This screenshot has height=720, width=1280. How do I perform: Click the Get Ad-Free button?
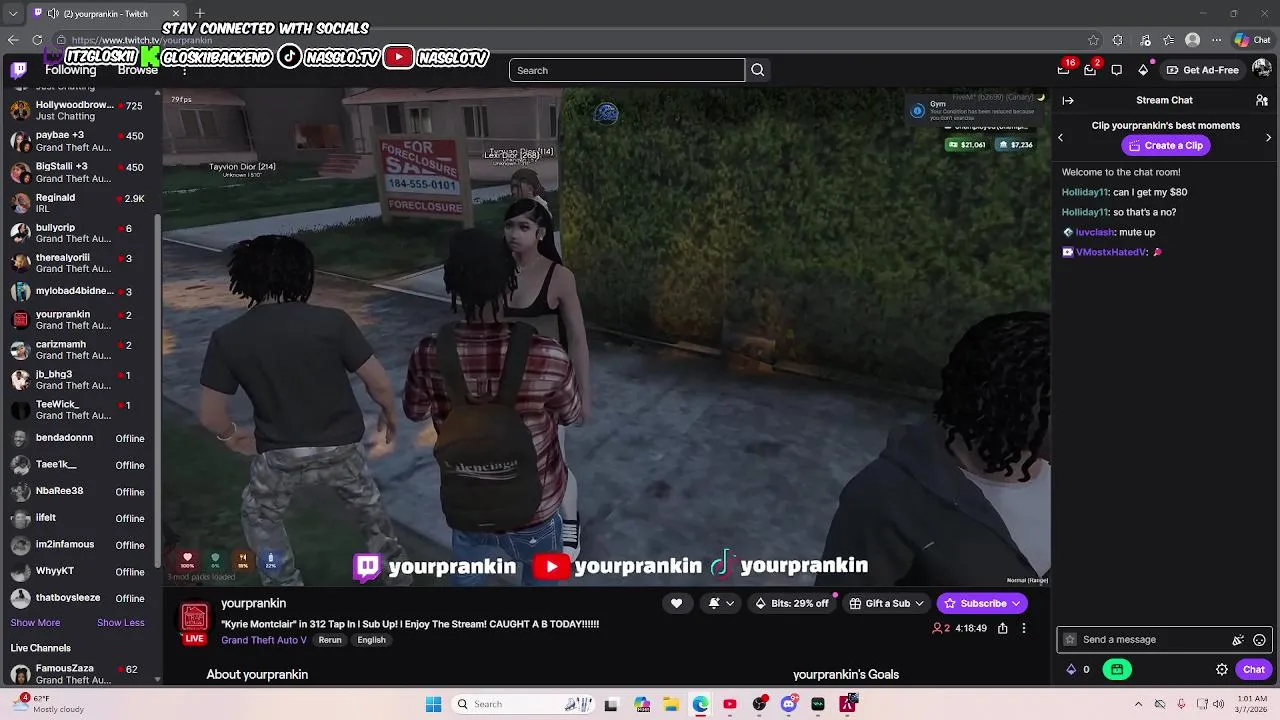click(x=1202, y=70)
